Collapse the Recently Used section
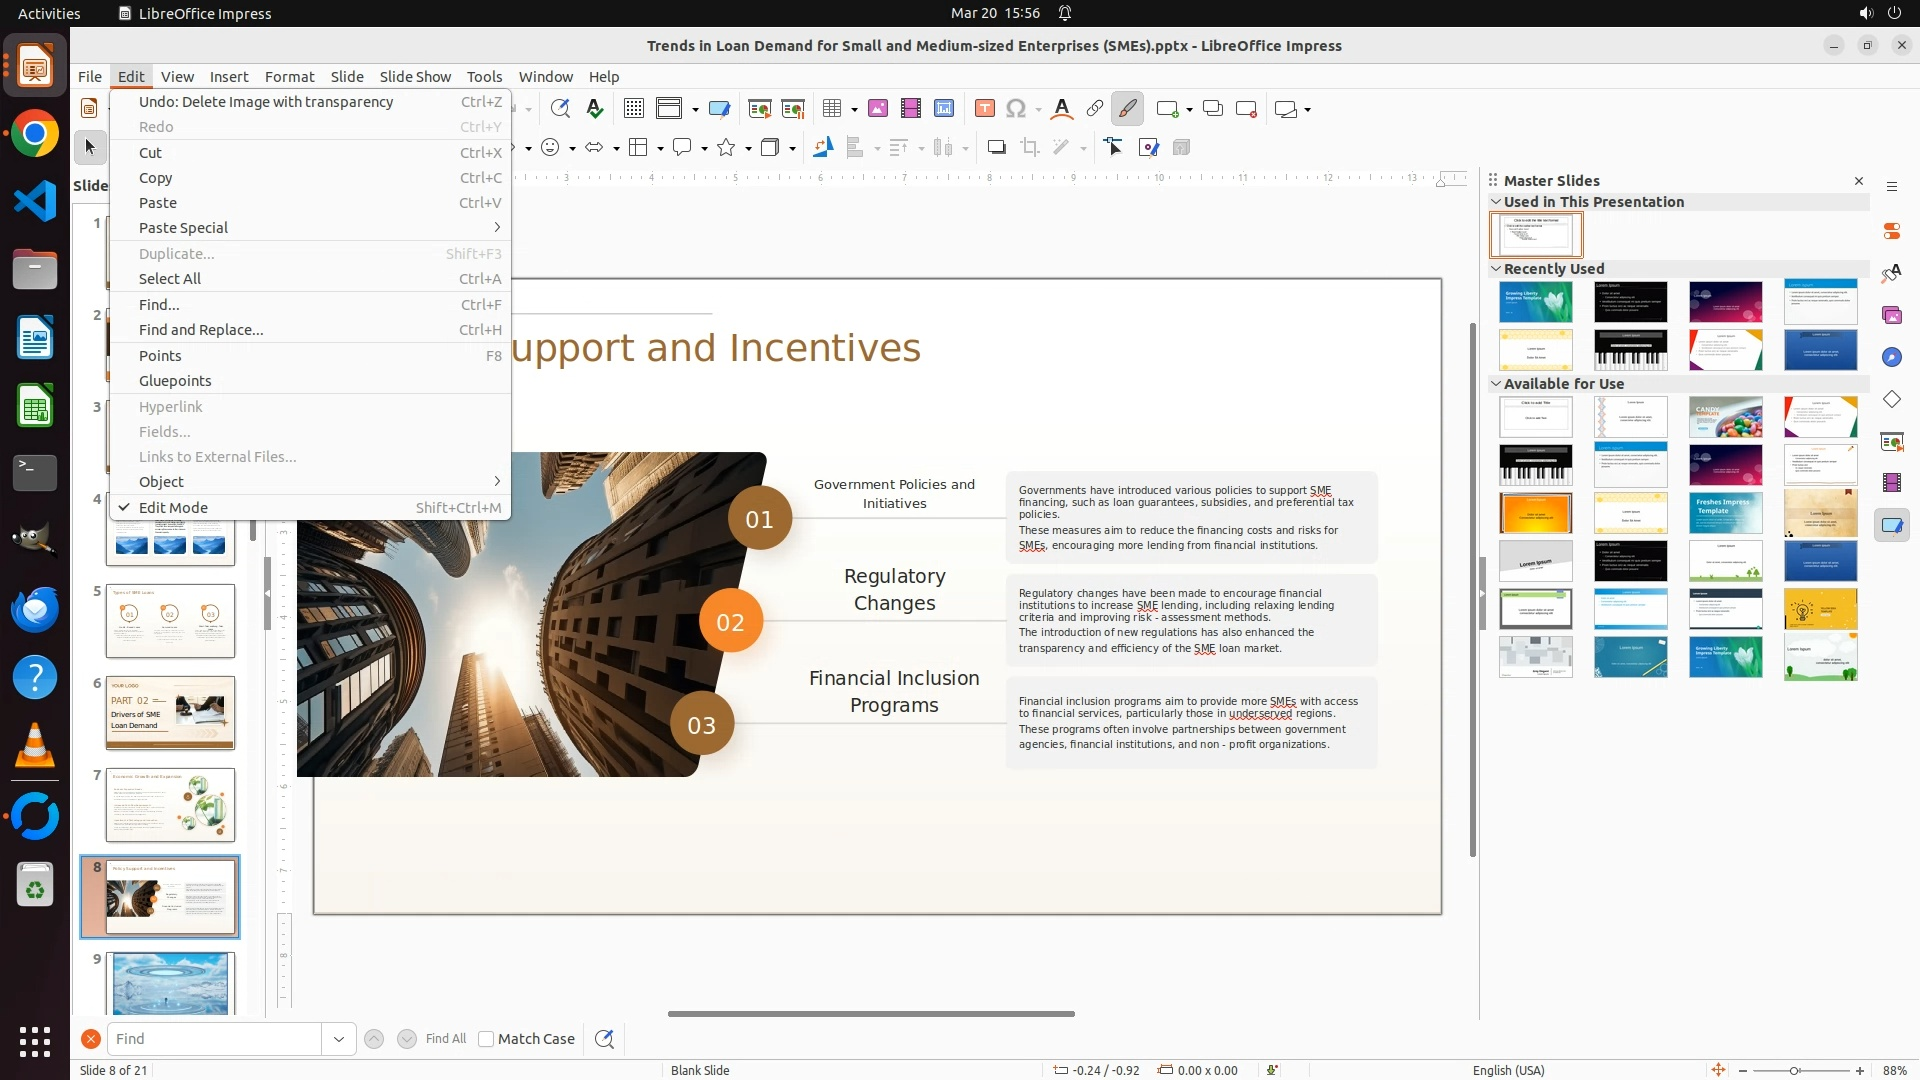 (x=1497, y=269)
